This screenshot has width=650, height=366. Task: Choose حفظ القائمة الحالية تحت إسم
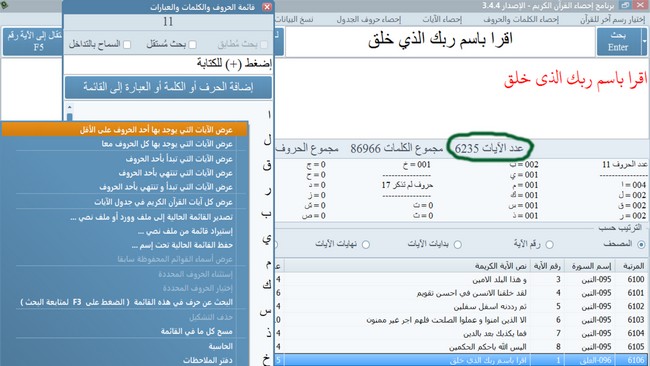coord(124,245)
